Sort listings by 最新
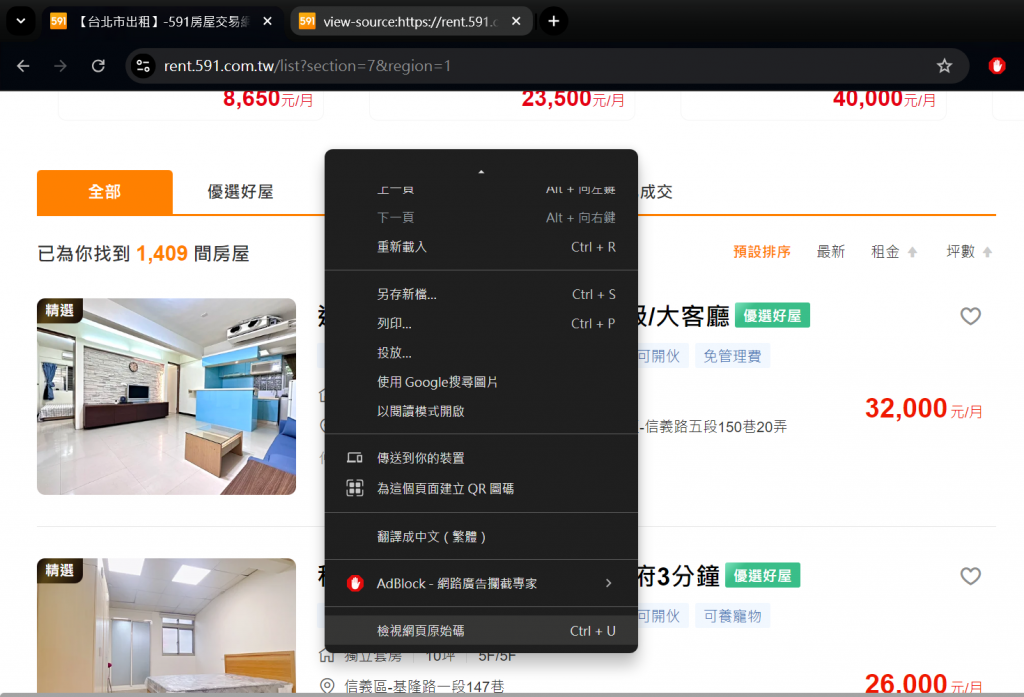 tap(831, 252)
